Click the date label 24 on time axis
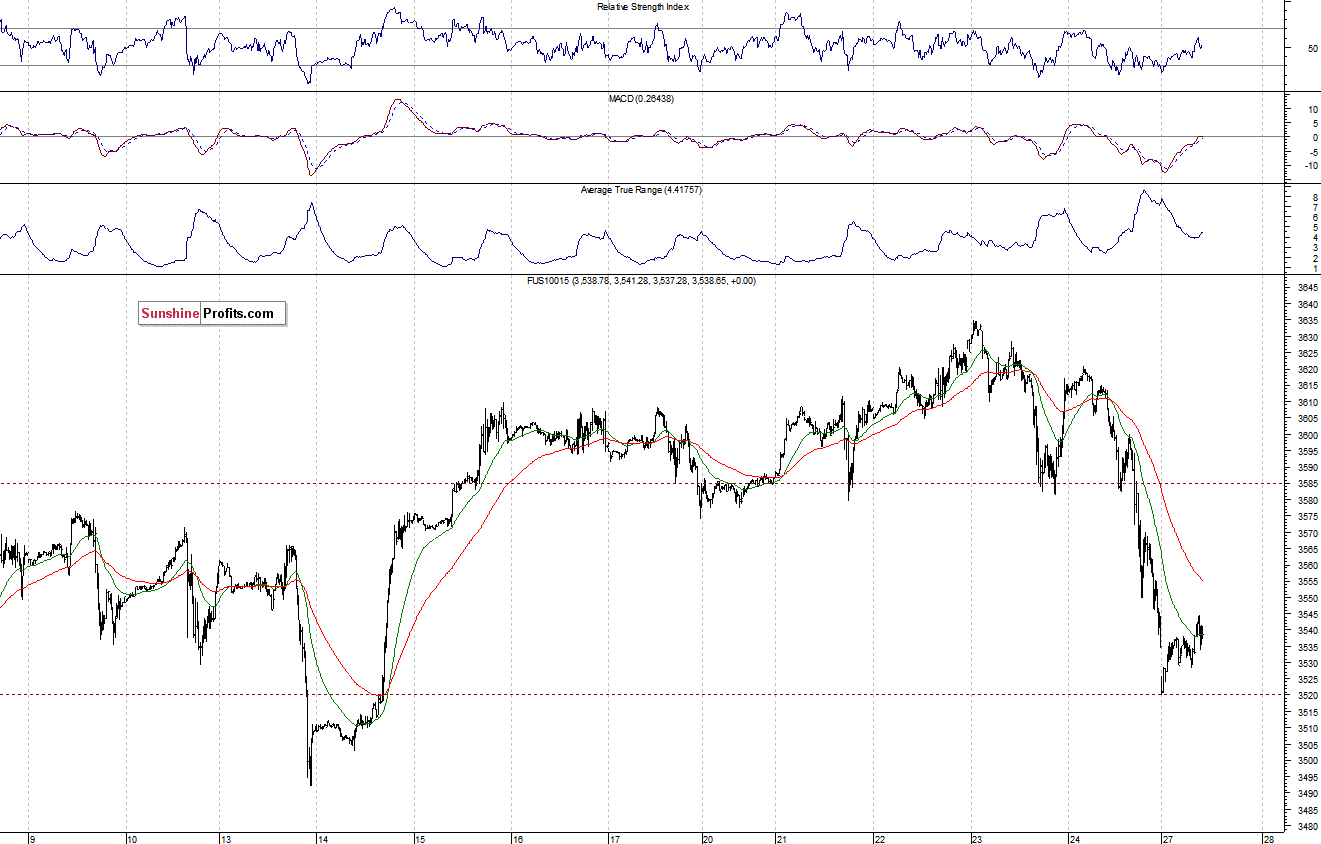Image resolution: width=1321 pixels, height=844 pixels. point(1074,839)
